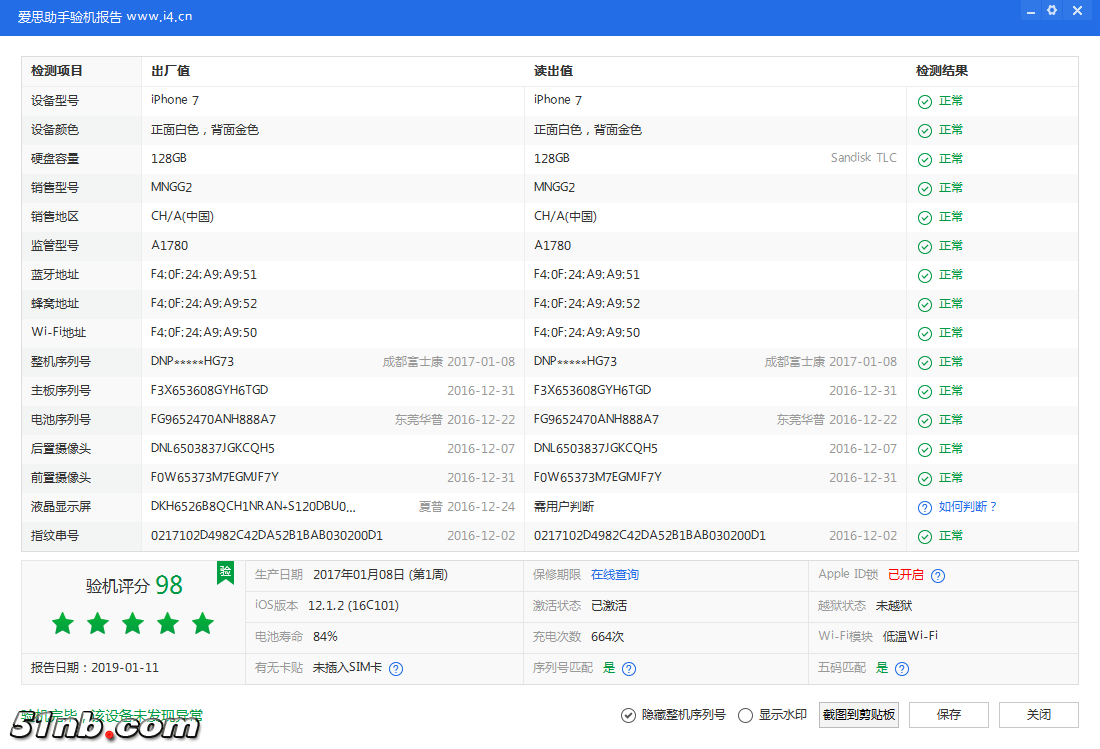1100x749 pixels.
Task: Click the 正常 check icon for 硬盘容量
Action: coord(923,158)
